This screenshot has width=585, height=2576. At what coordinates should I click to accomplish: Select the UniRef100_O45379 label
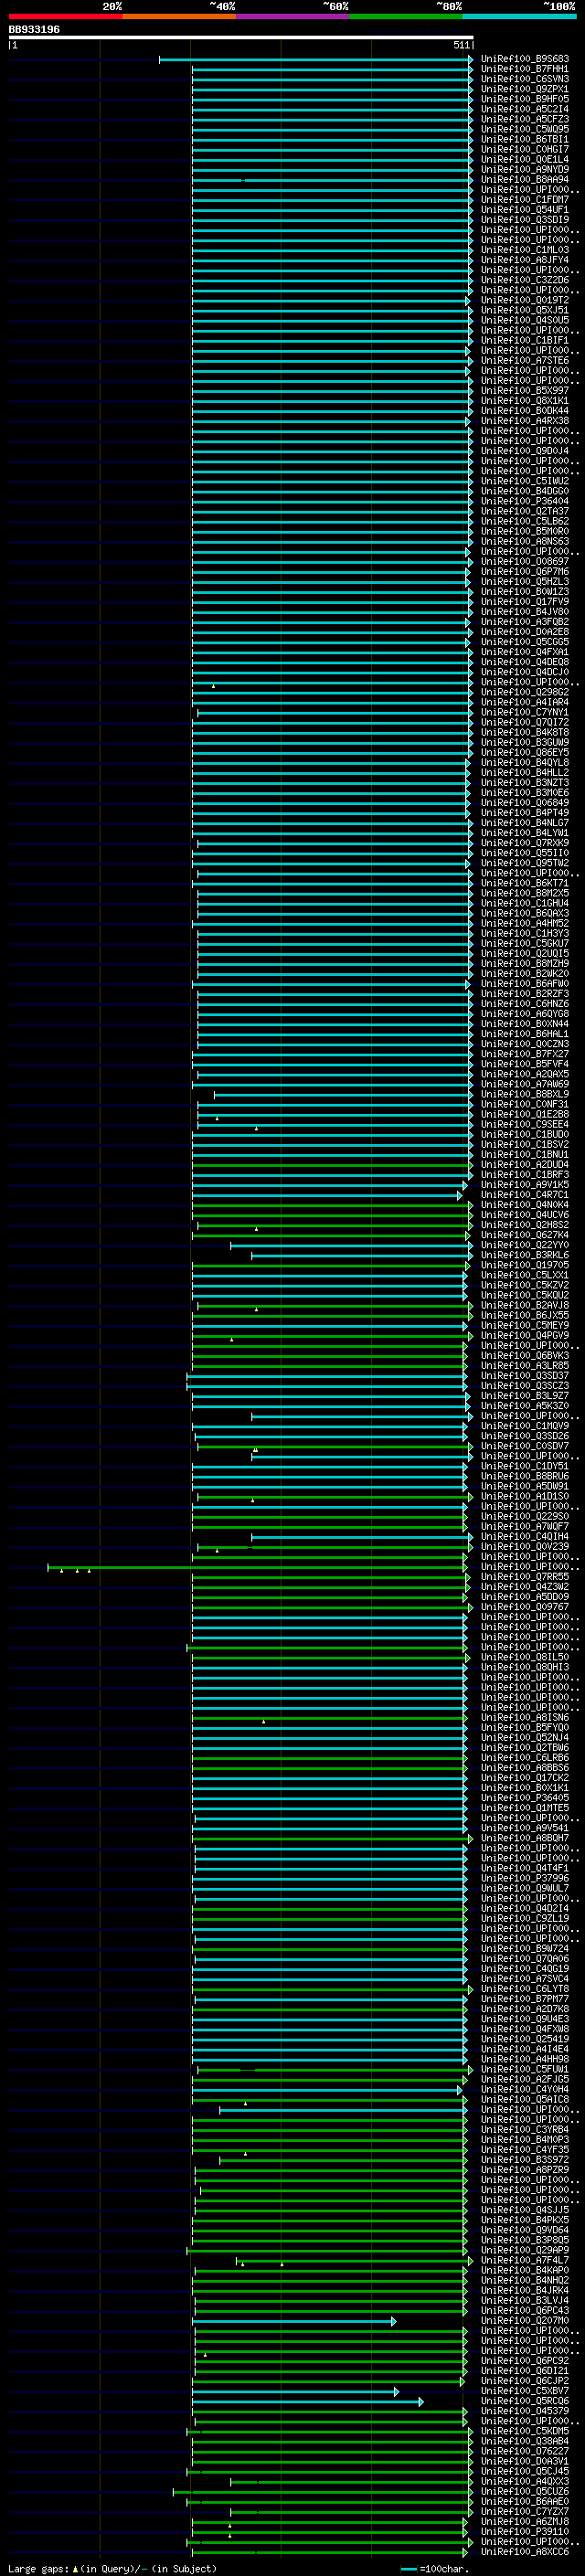[525, 2411]
